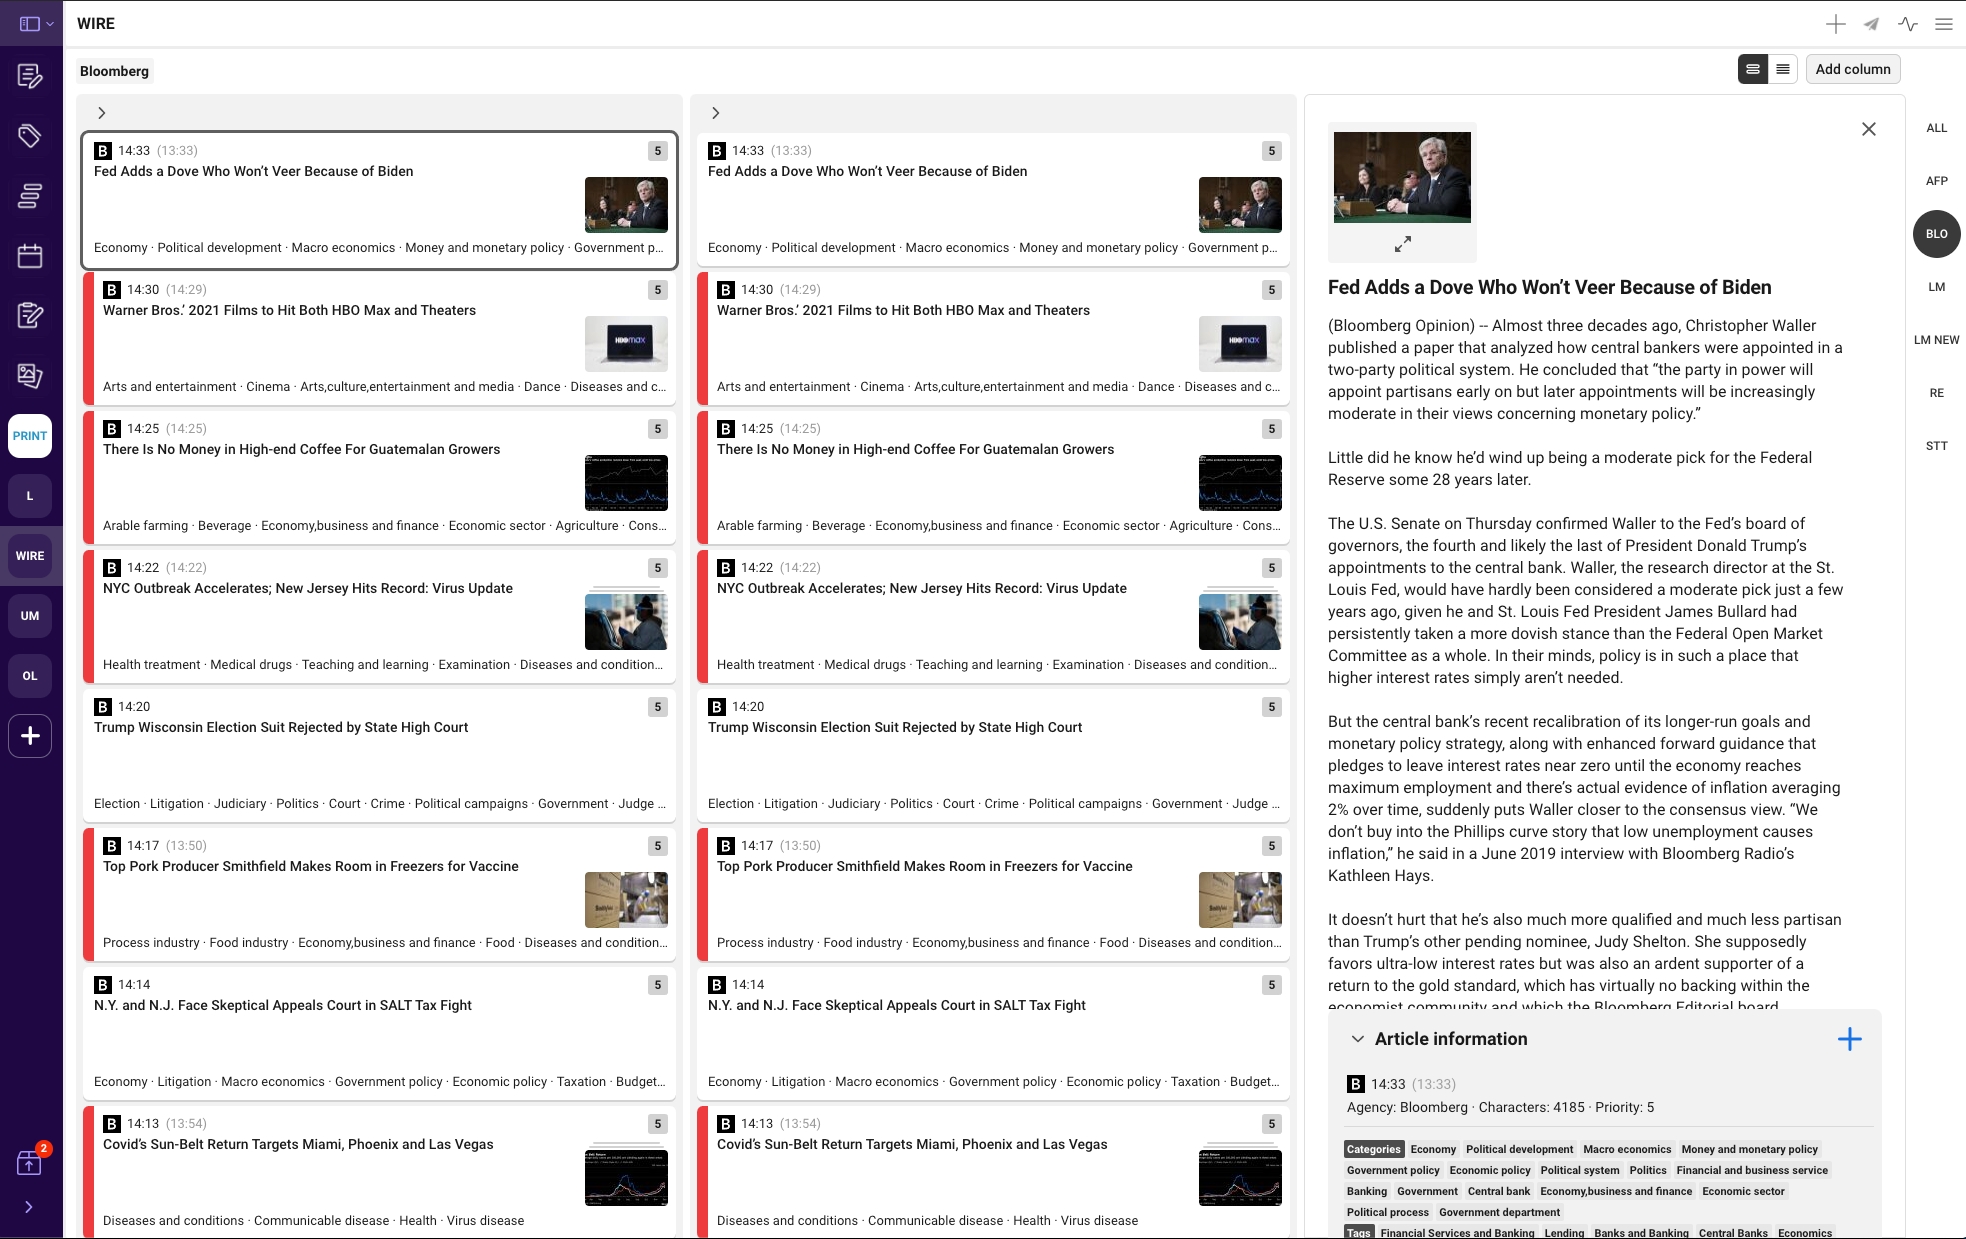Select the AFP agency filter
1966x1239 pixels.
coord(1936,181)
